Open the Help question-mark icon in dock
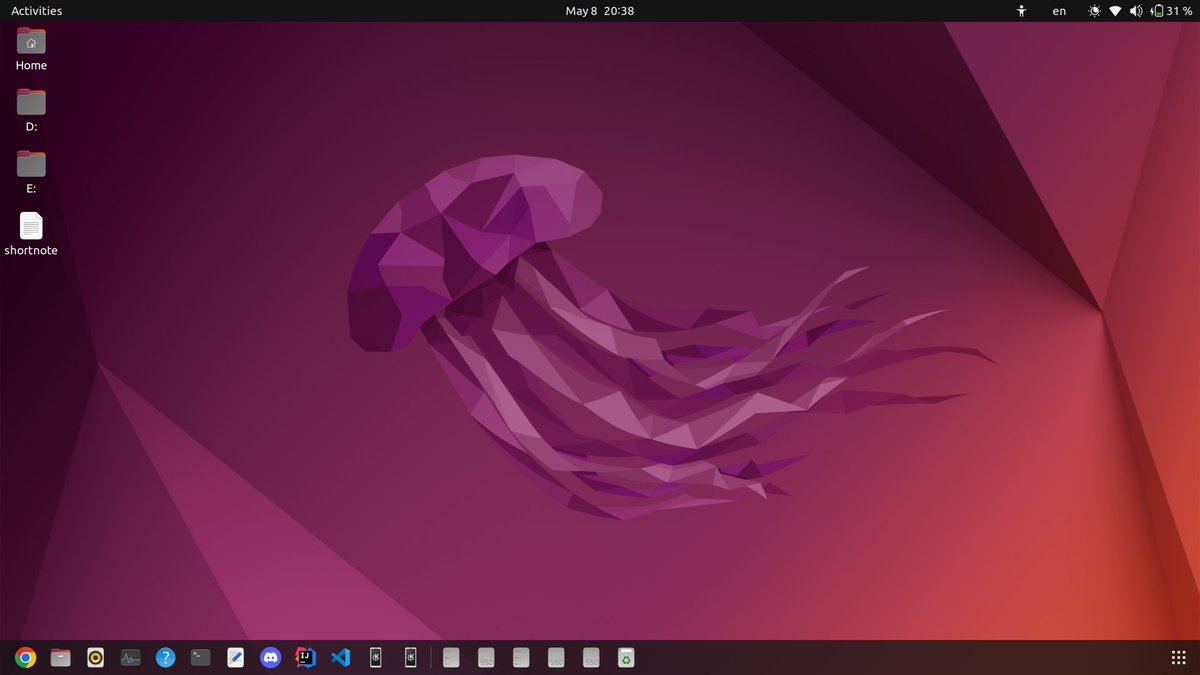Screen dimensions: 1200x675 [166, 657]
